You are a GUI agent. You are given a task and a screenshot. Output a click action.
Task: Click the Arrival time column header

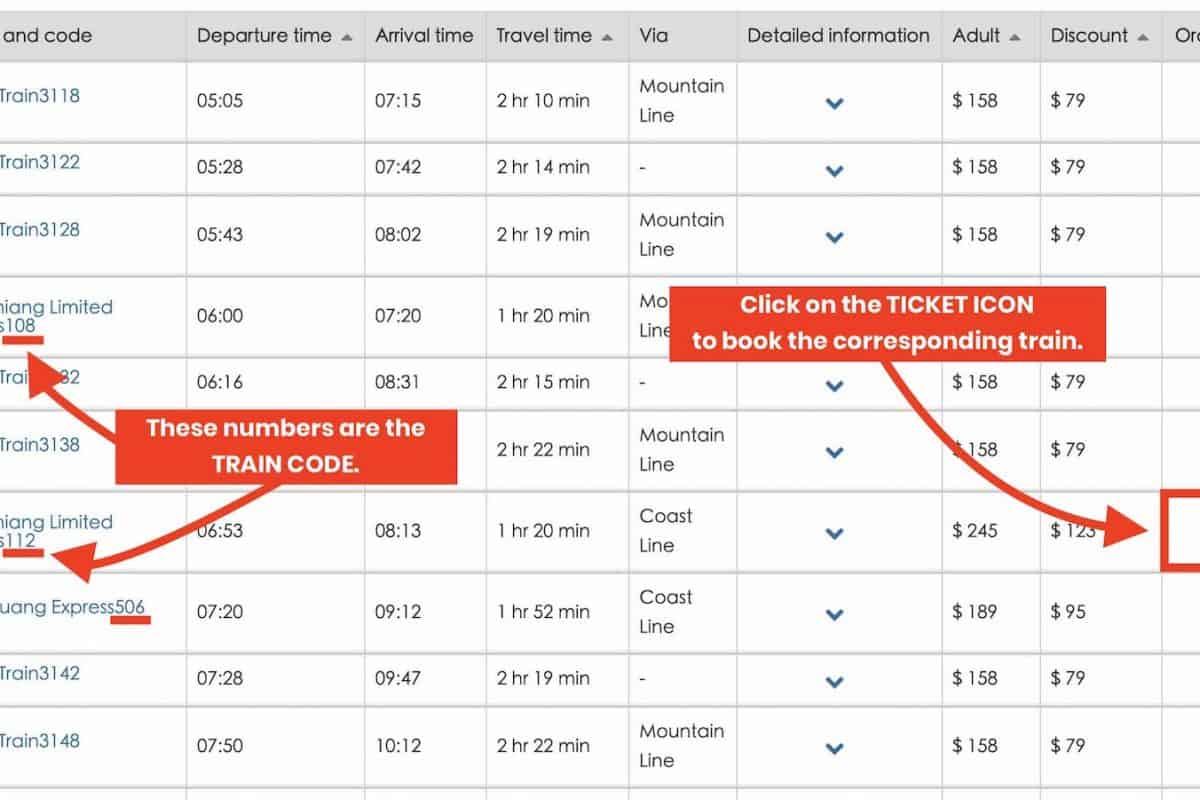point(424,36)
